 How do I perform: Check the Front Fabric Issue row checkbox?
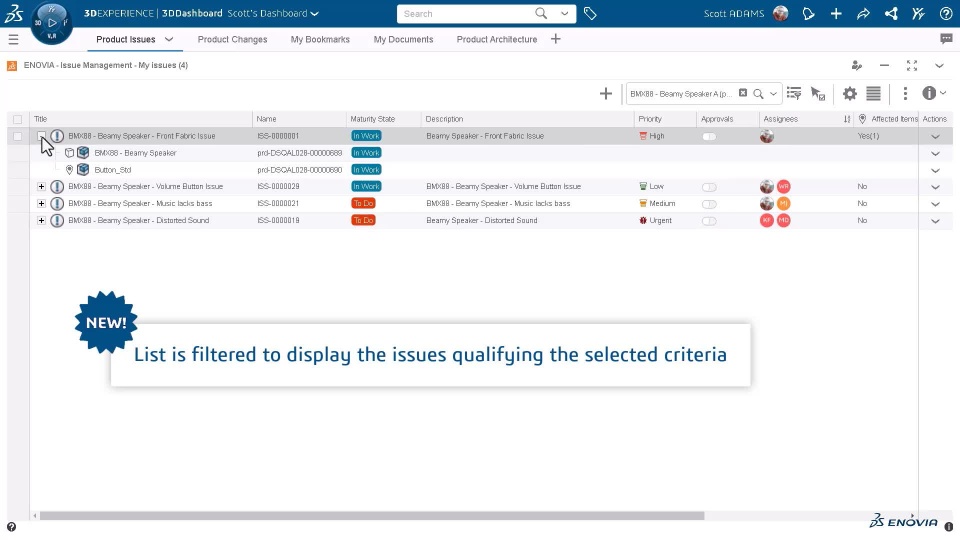tap(18, 137)
